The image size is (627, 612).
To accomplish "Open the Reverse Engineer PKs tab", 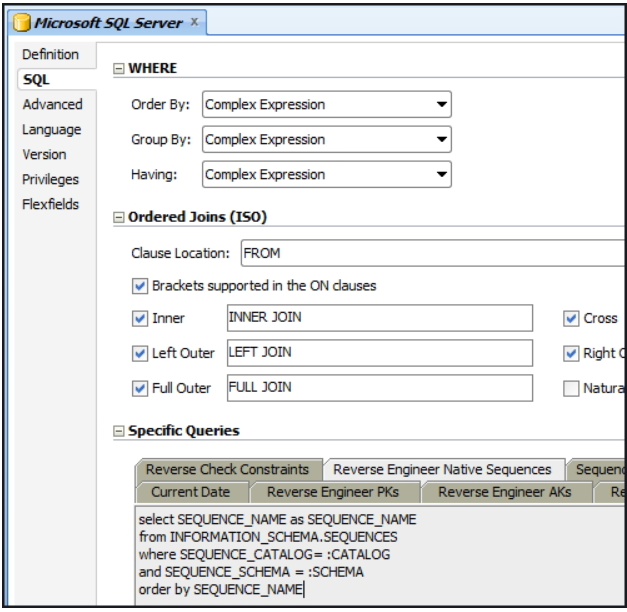I will coord(333,492).
